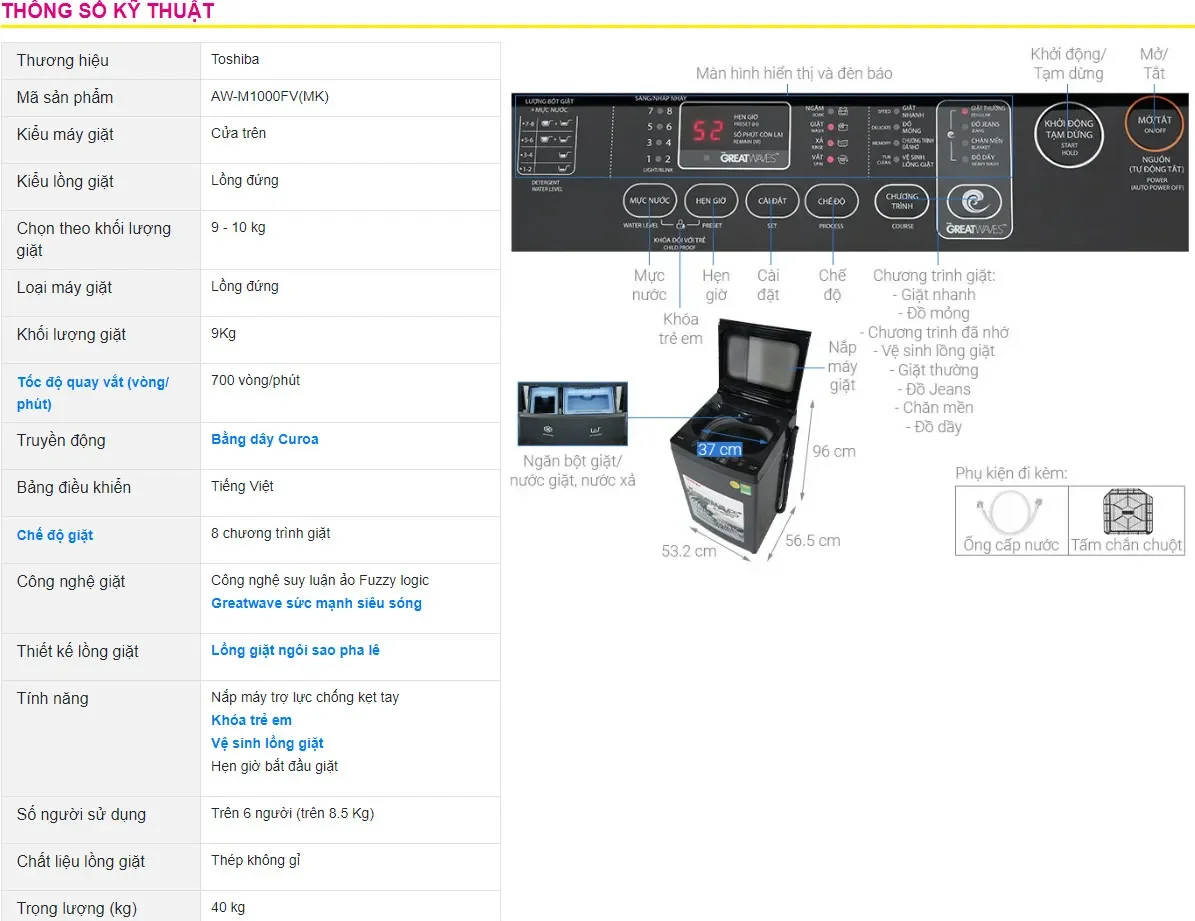Click the '56.5 cm' depth dimension label

812,541
